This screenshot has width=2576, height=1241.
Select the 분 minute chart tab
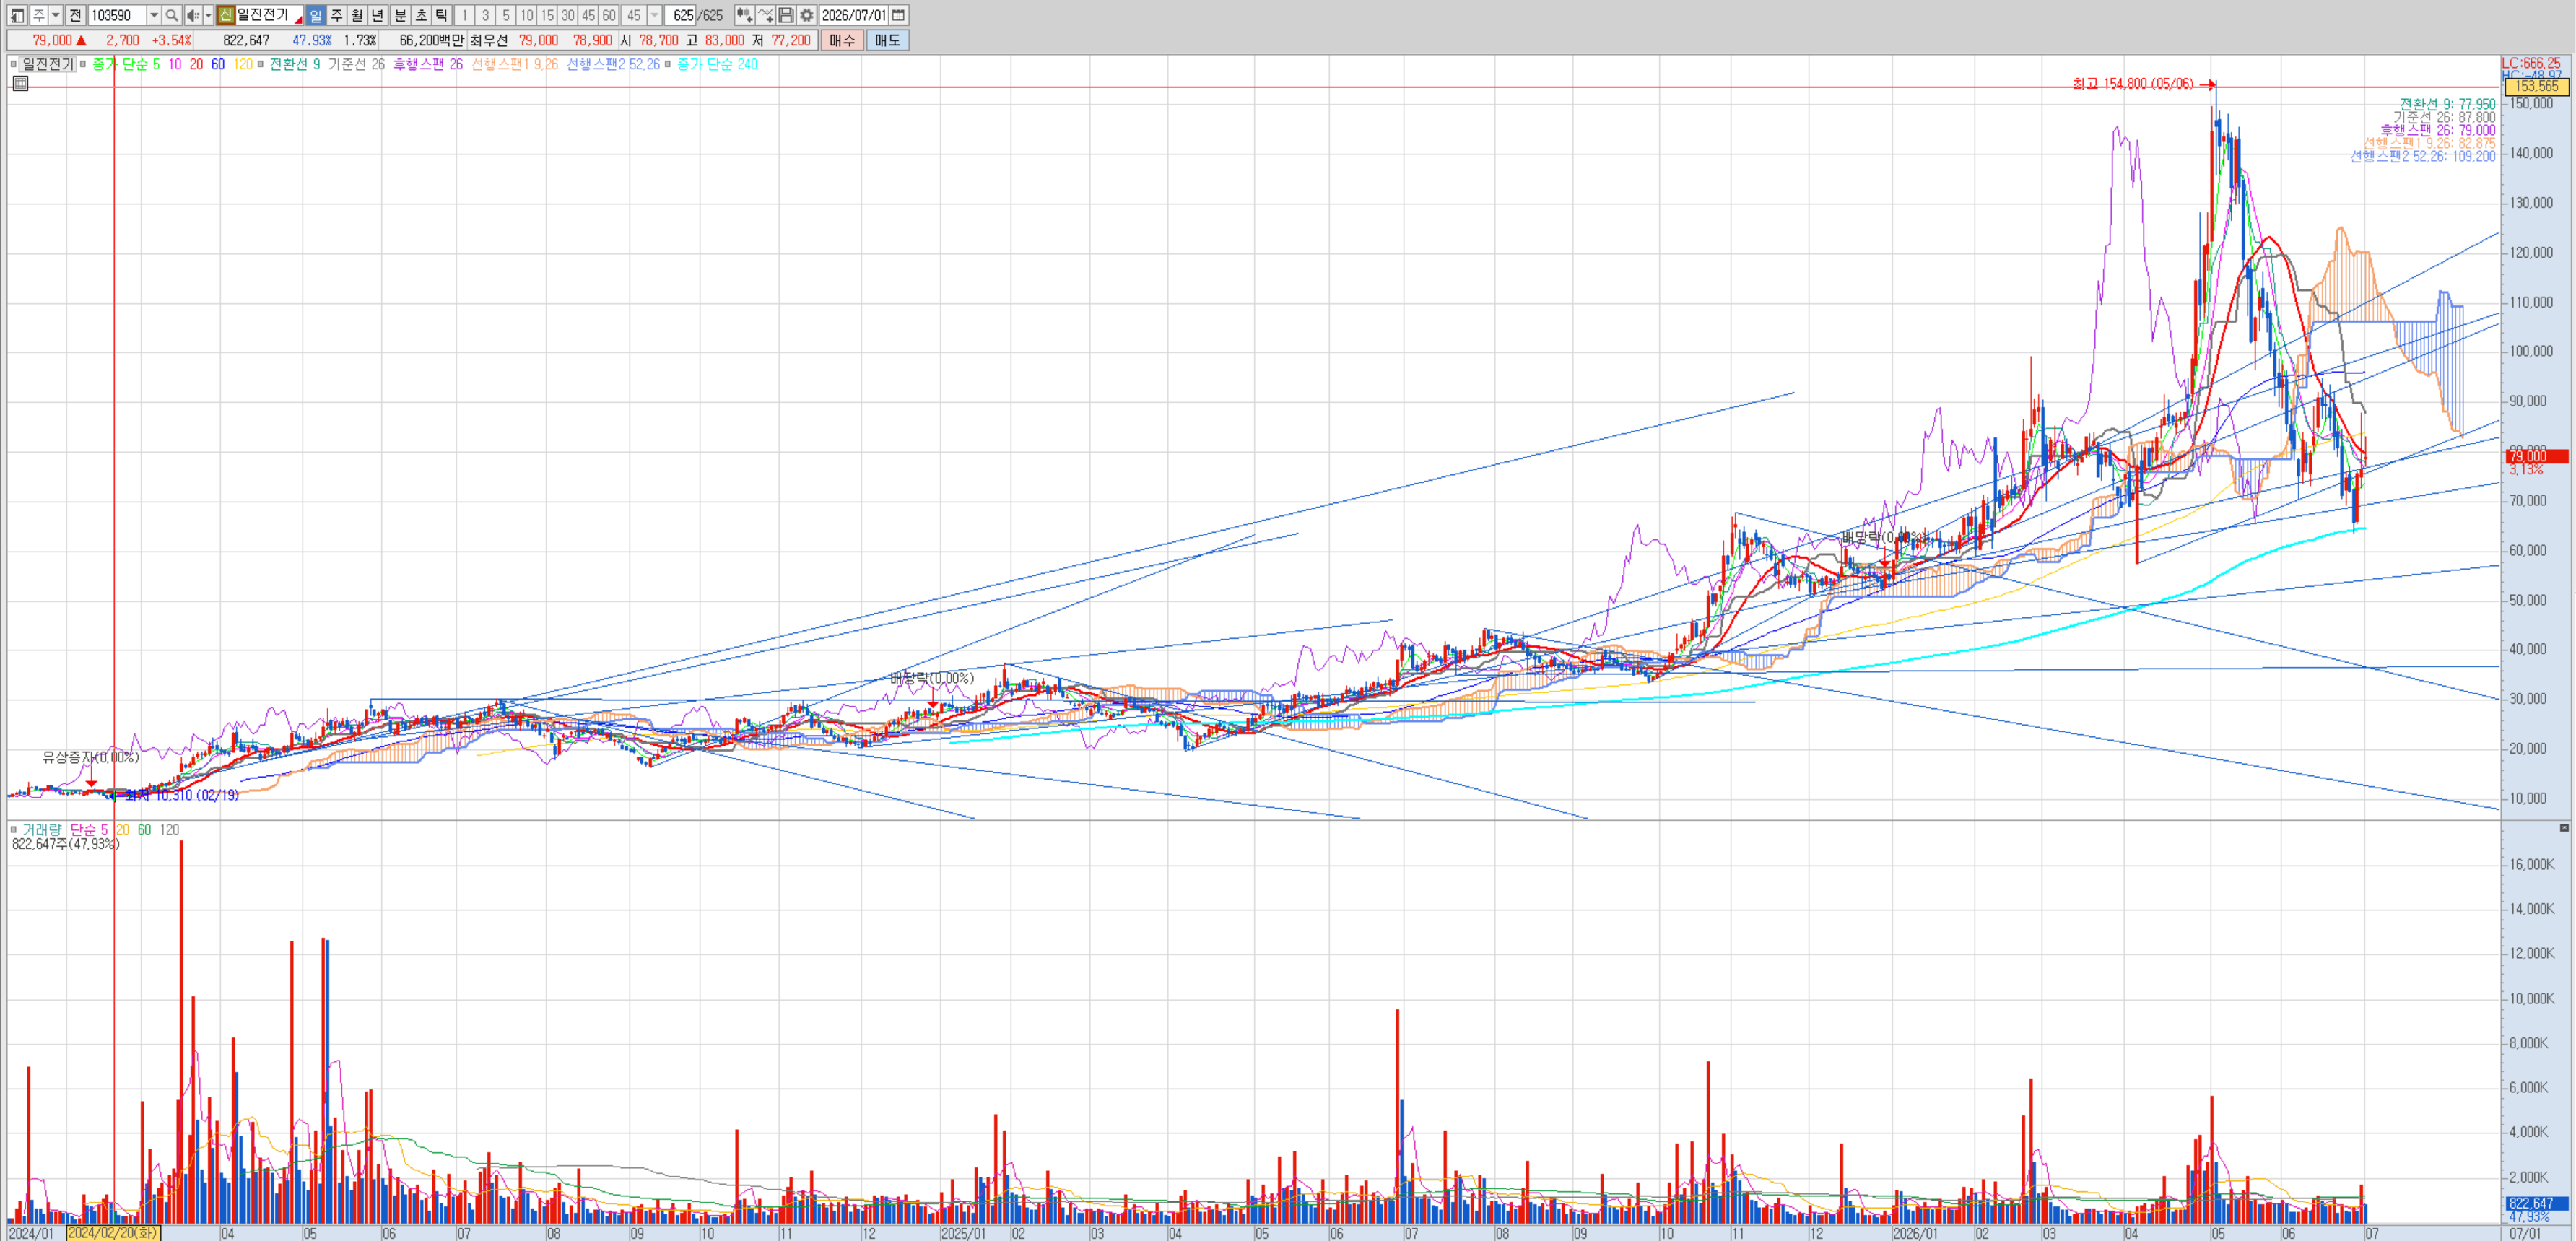[400, 15]
